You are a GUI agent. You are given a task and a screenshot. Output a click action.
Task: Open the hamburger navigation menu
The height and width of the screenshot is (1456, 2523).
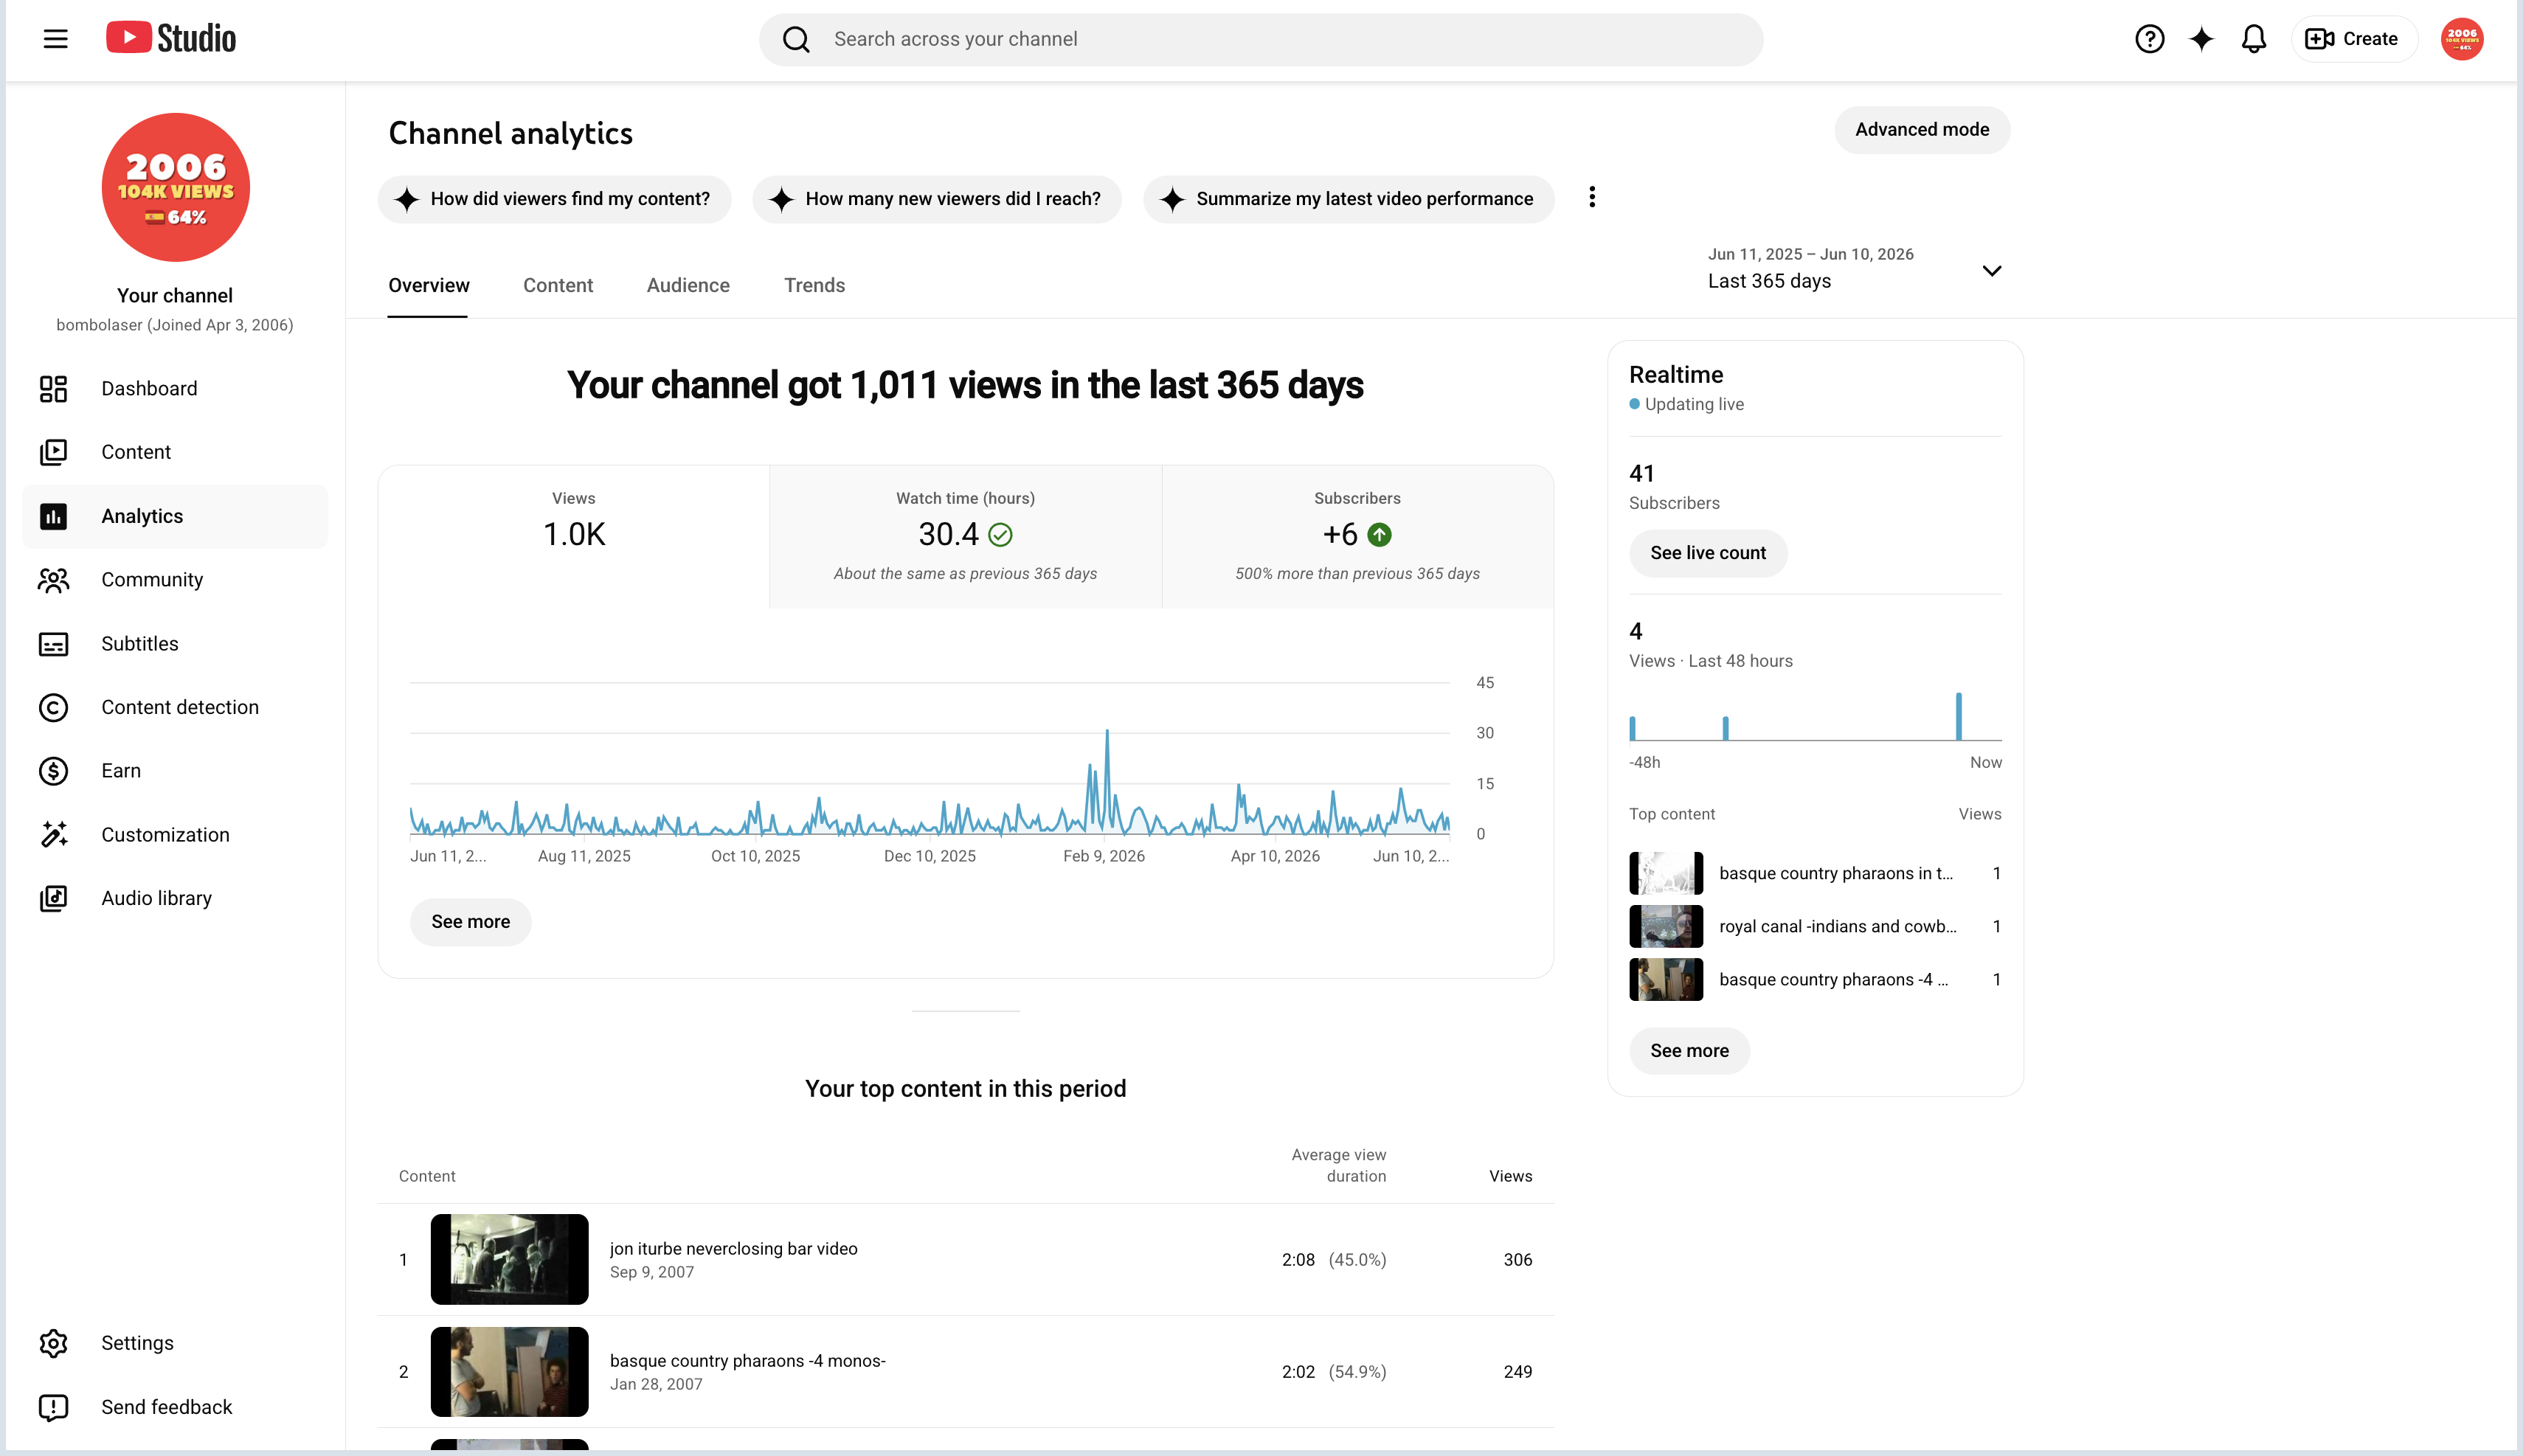pos(56,39)
